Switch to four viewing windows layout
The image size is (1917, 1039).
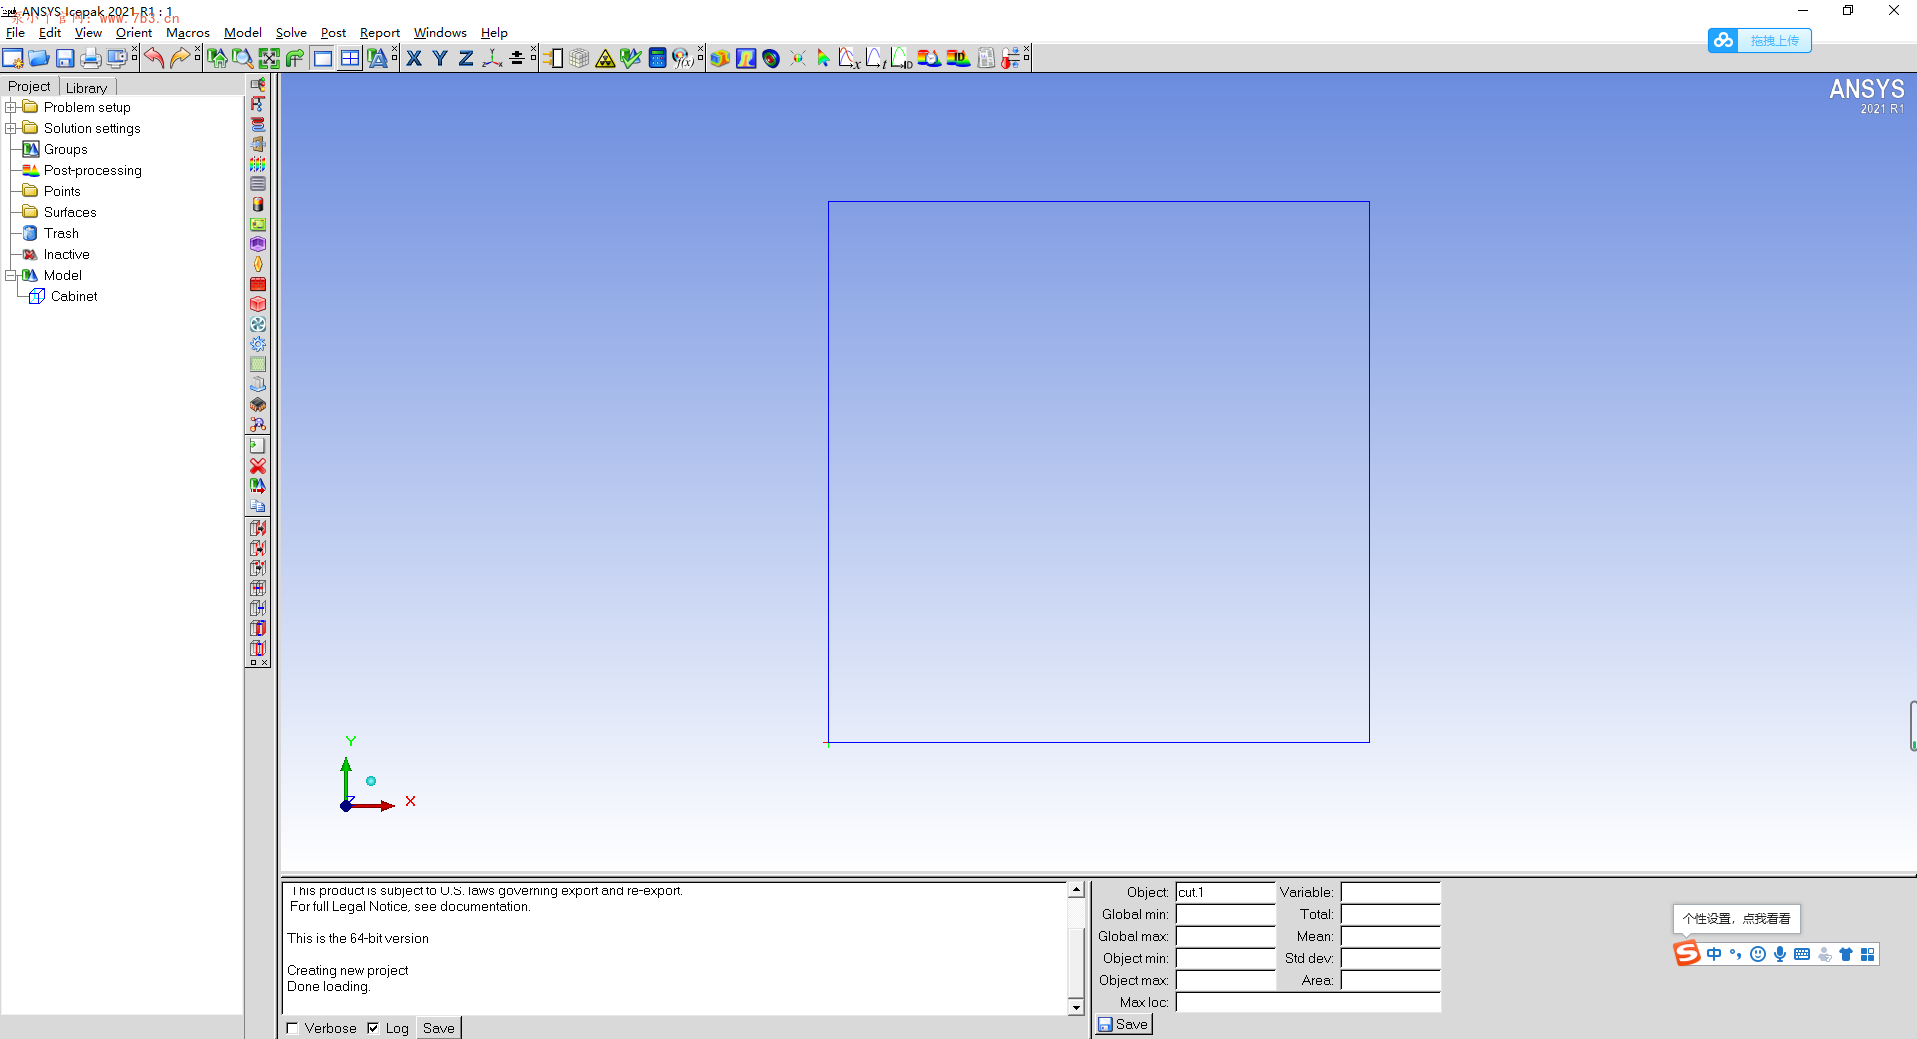(350, 58)
